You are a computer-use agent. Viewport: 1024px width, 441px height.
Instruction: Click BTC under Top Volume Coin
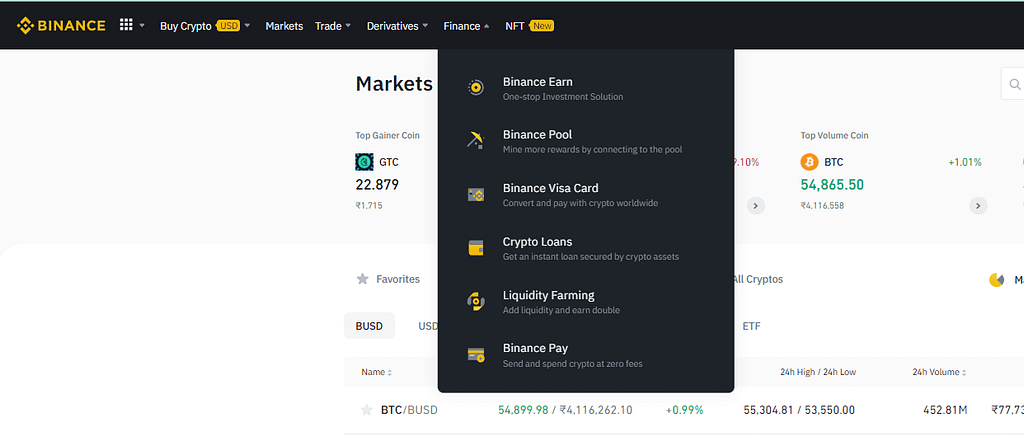tap(834, 162)
